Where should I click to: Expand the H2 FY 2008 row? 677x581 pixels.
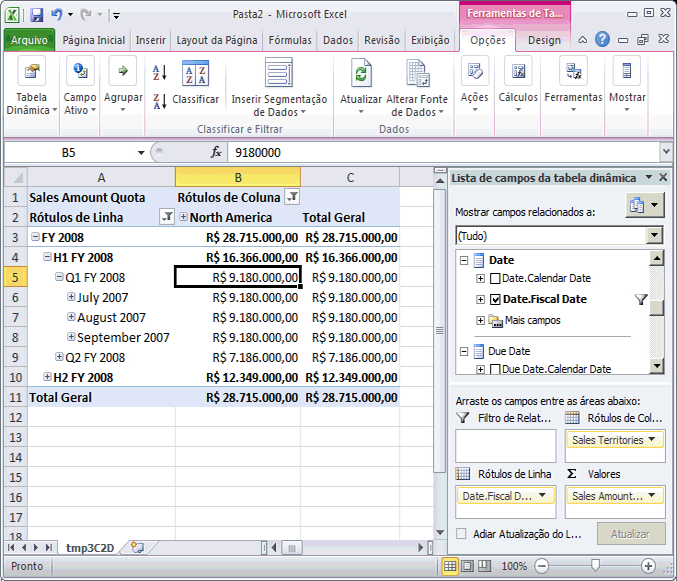click(x=48, y=377)
